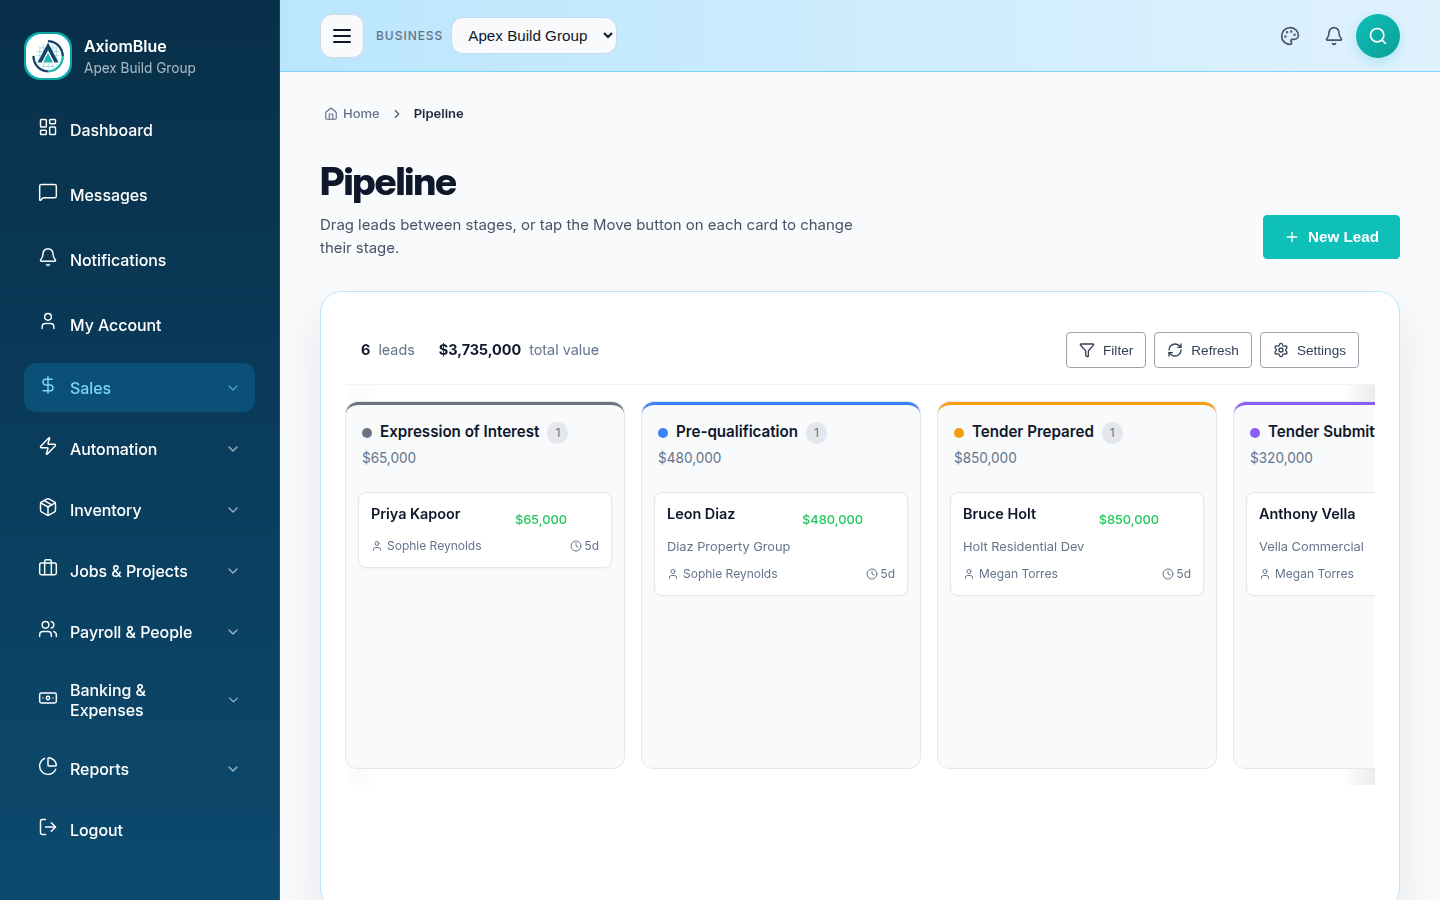This screenshot has width=1440, height=900.
Task: Click the New Lead button
Action: tap(1331, 237)
